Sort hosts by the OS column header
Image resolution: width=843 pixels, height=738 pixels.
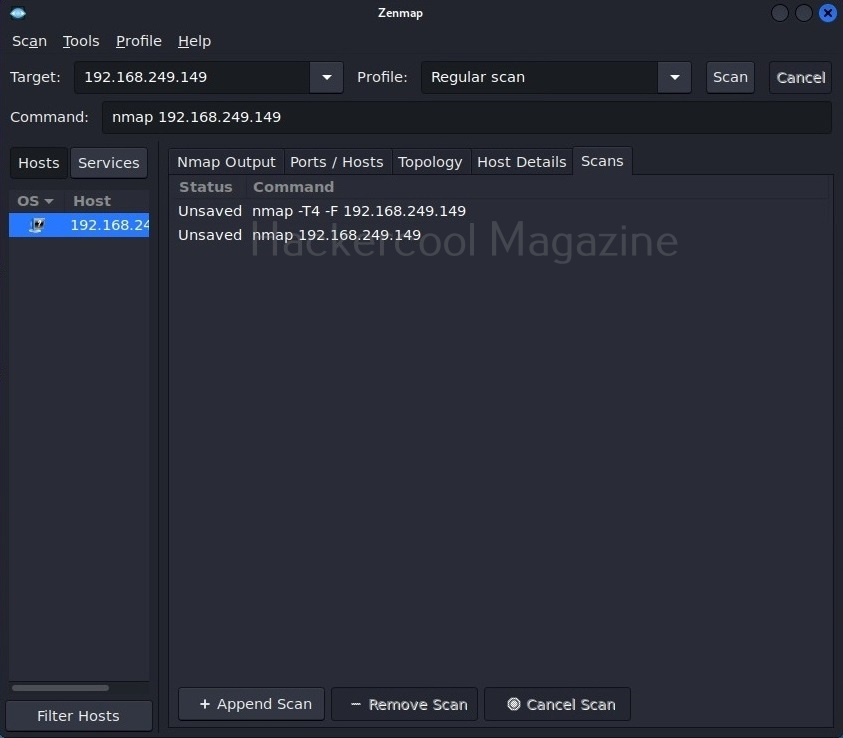click(x=35, y=201)
